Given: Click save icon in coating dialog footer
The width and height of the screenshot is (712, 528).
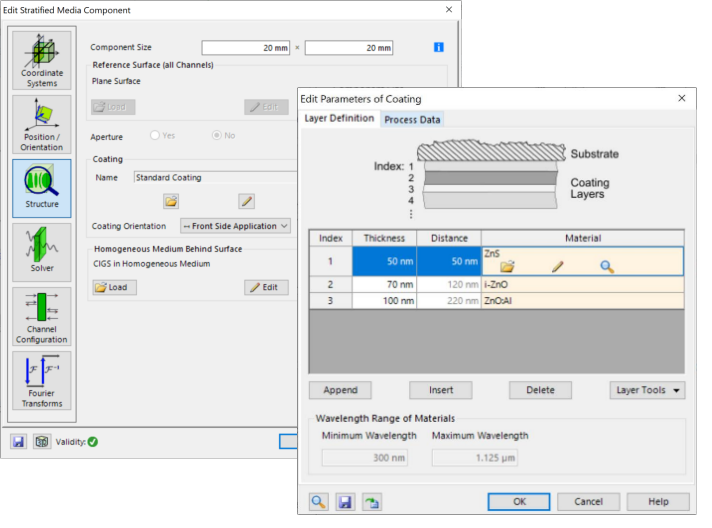Looking at the screenshot, I should (344, 502).
